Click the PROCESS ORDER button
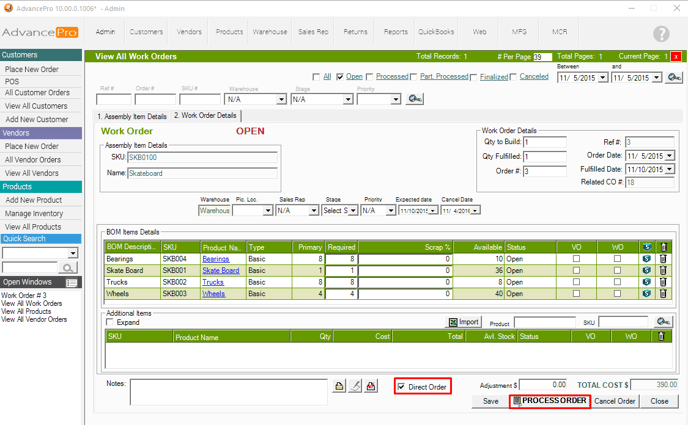 pyautogui.click(x=549, y=401)
